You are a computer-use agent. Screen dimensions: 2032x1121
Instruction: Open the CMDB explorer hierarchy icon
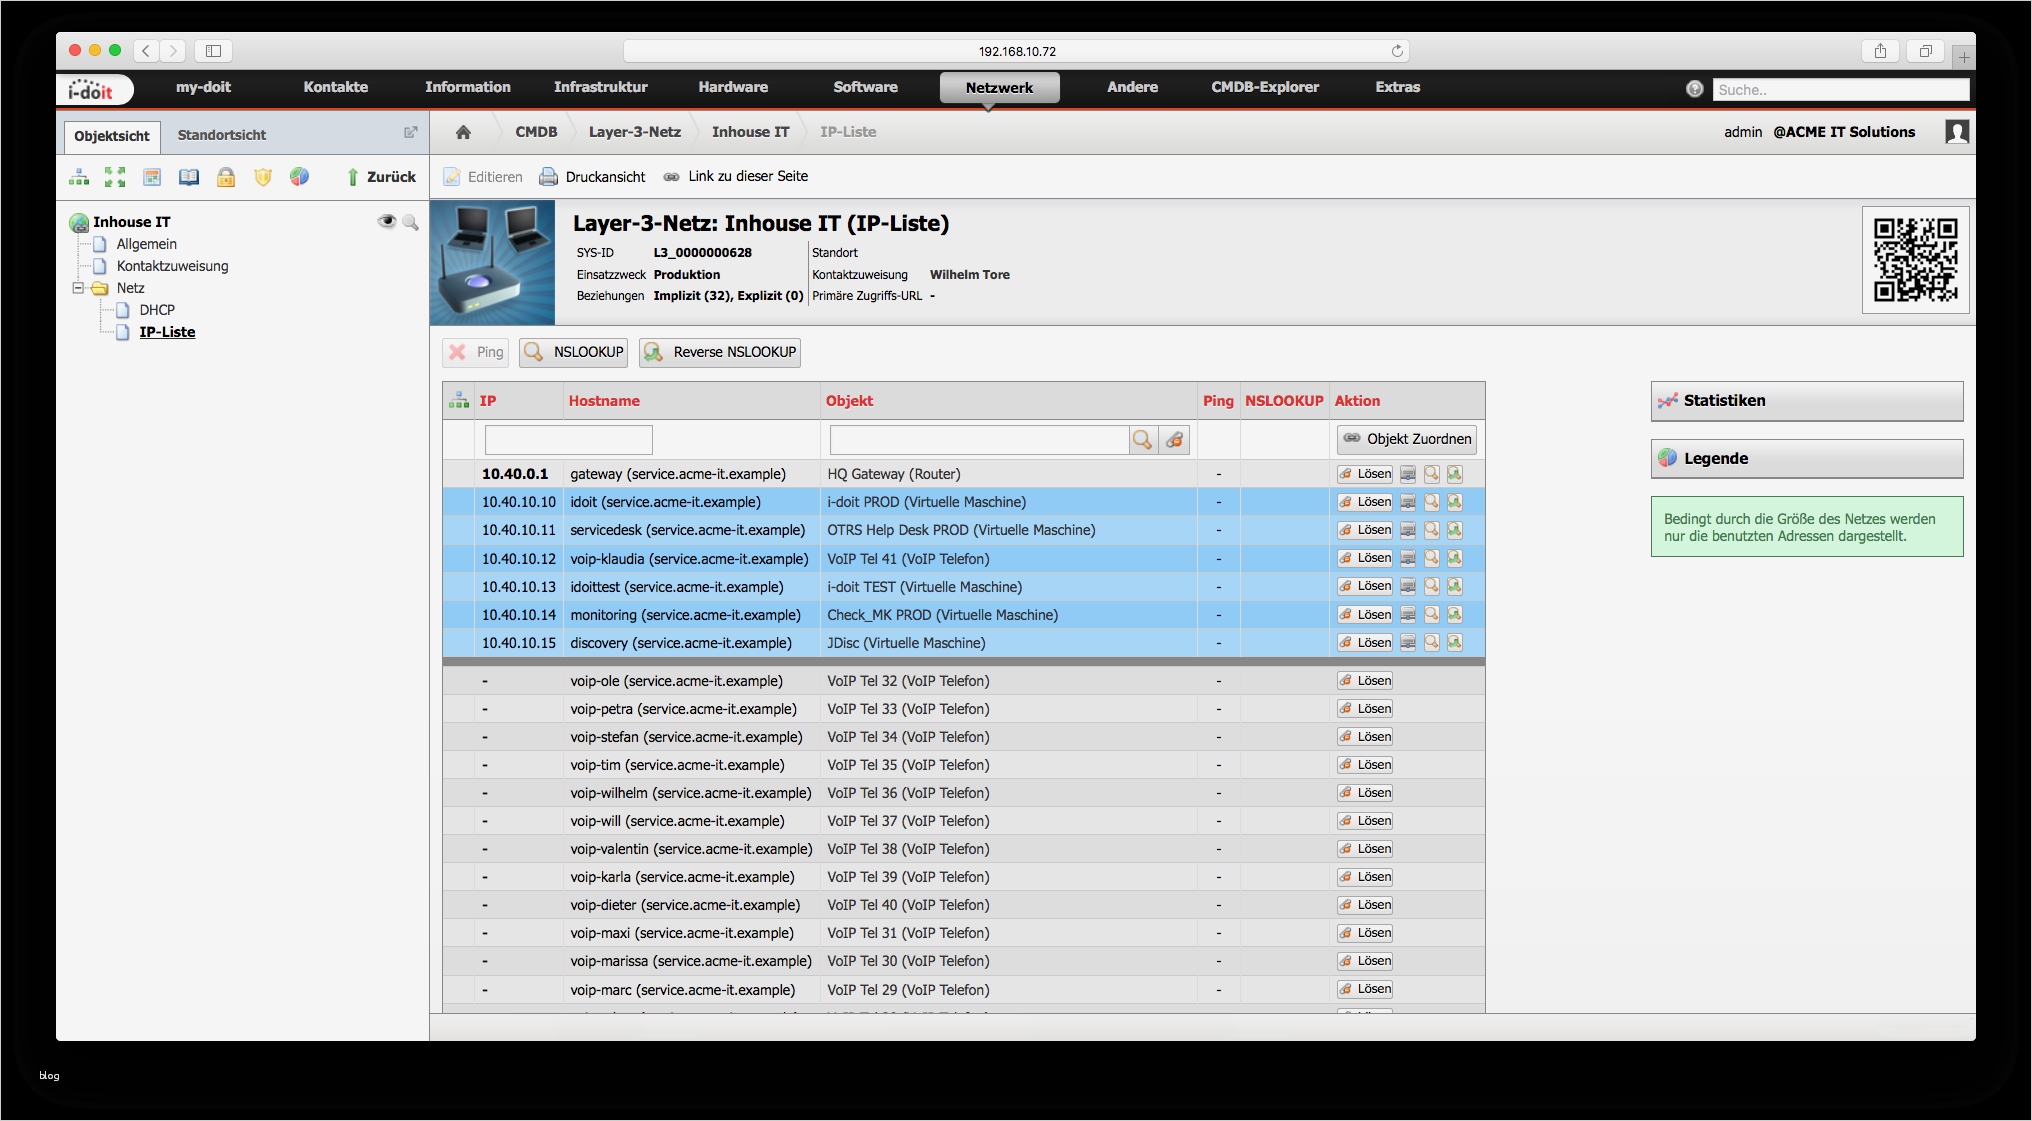tap(79, 177)
